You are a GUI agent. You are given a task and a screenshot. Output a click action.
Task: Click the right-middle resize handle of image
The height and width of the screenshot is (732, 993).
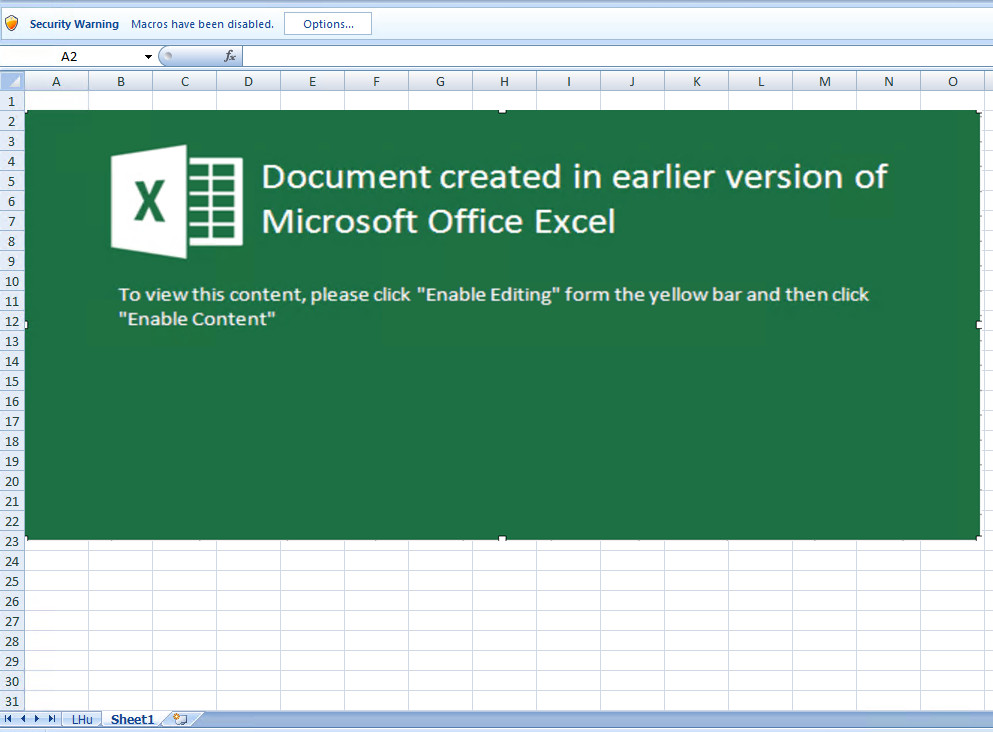click(x=979, y=325)
